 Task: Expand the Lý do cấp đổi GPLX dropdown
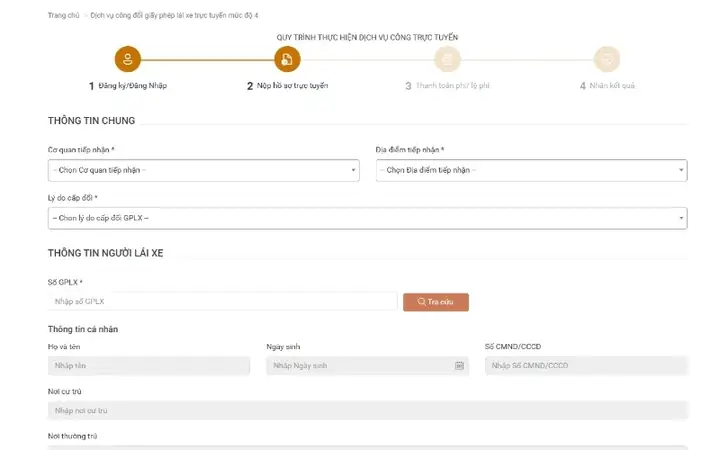tap(367, 218)
